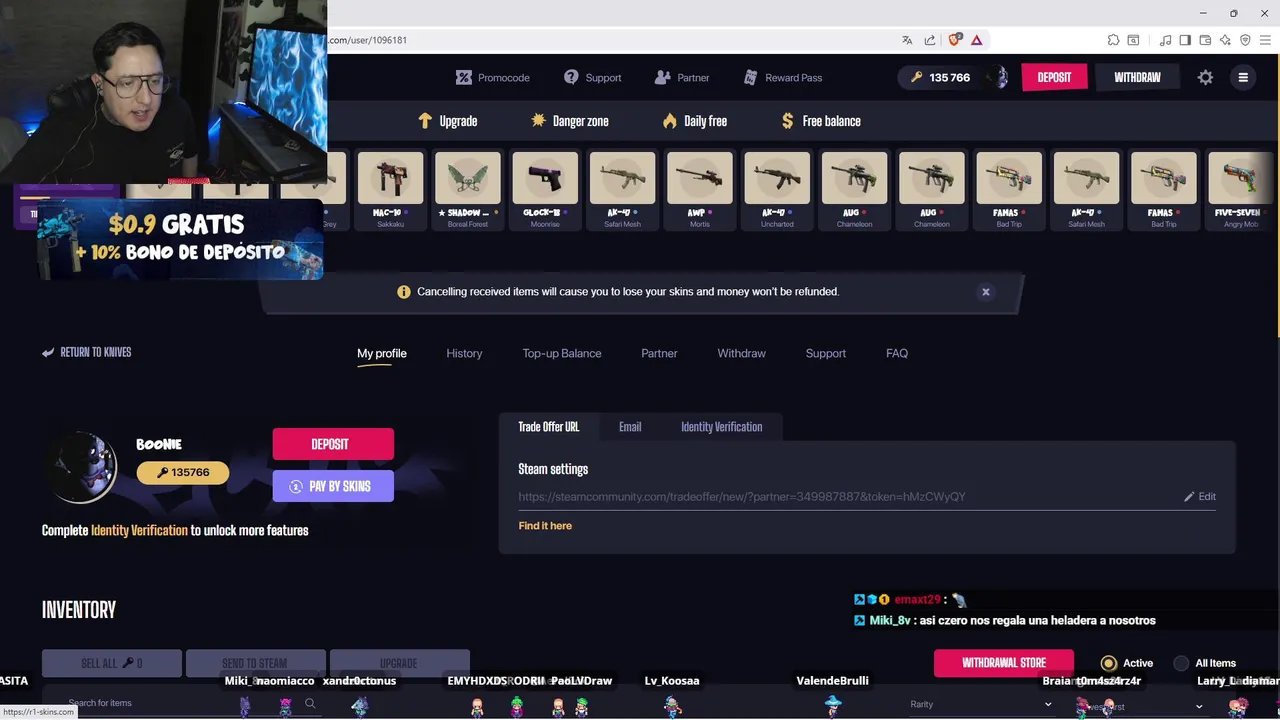The height and width of the screenshot is (720, 1280).
Task: Click the WITHDRAW button in header
Action: click(x=1137, y=77)
